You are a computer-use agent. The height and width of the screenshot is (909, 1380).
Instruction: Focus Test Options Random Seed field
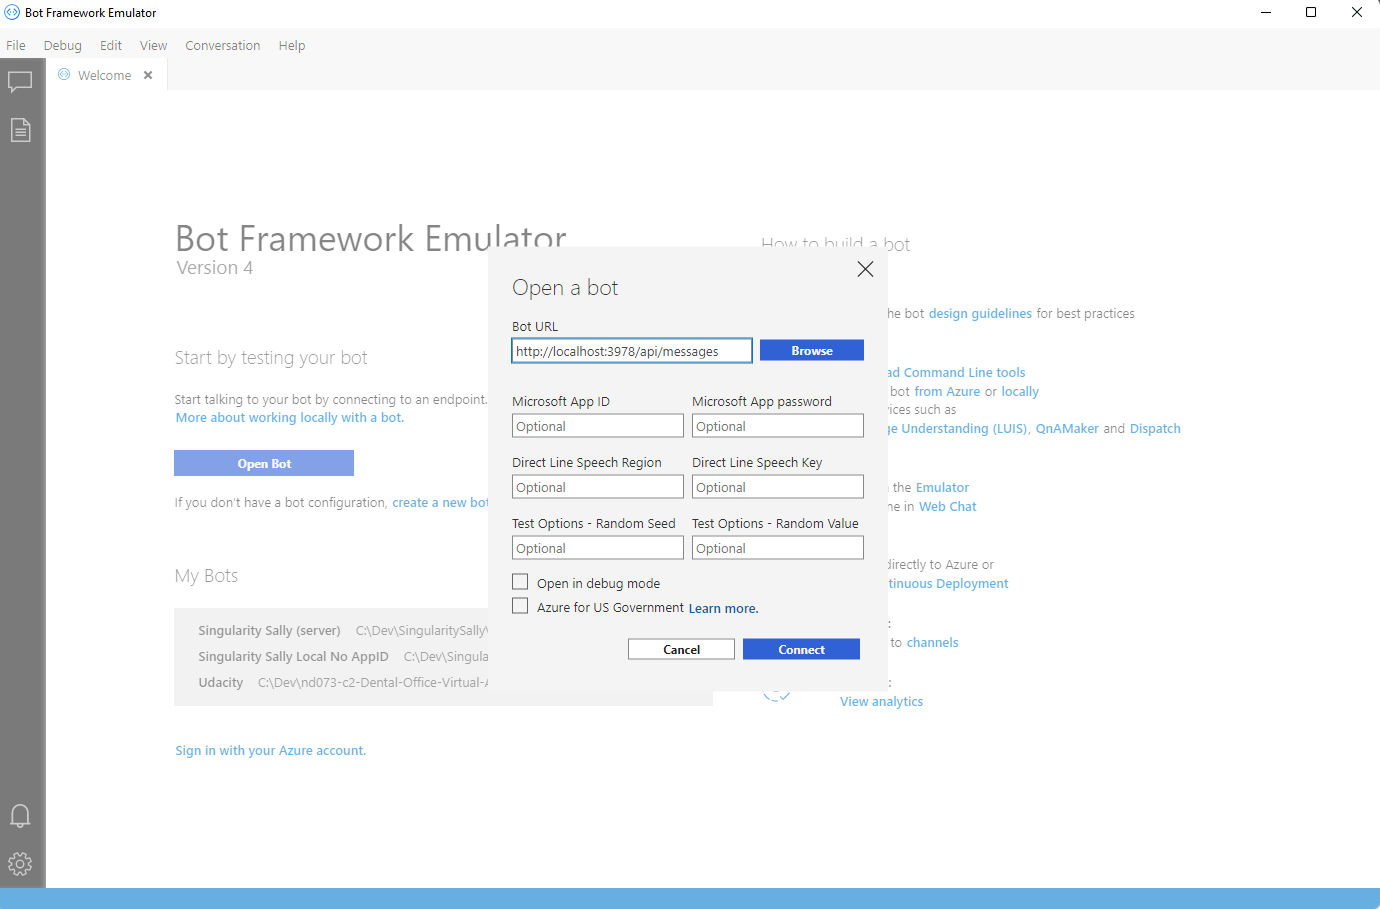click(598, 548)
